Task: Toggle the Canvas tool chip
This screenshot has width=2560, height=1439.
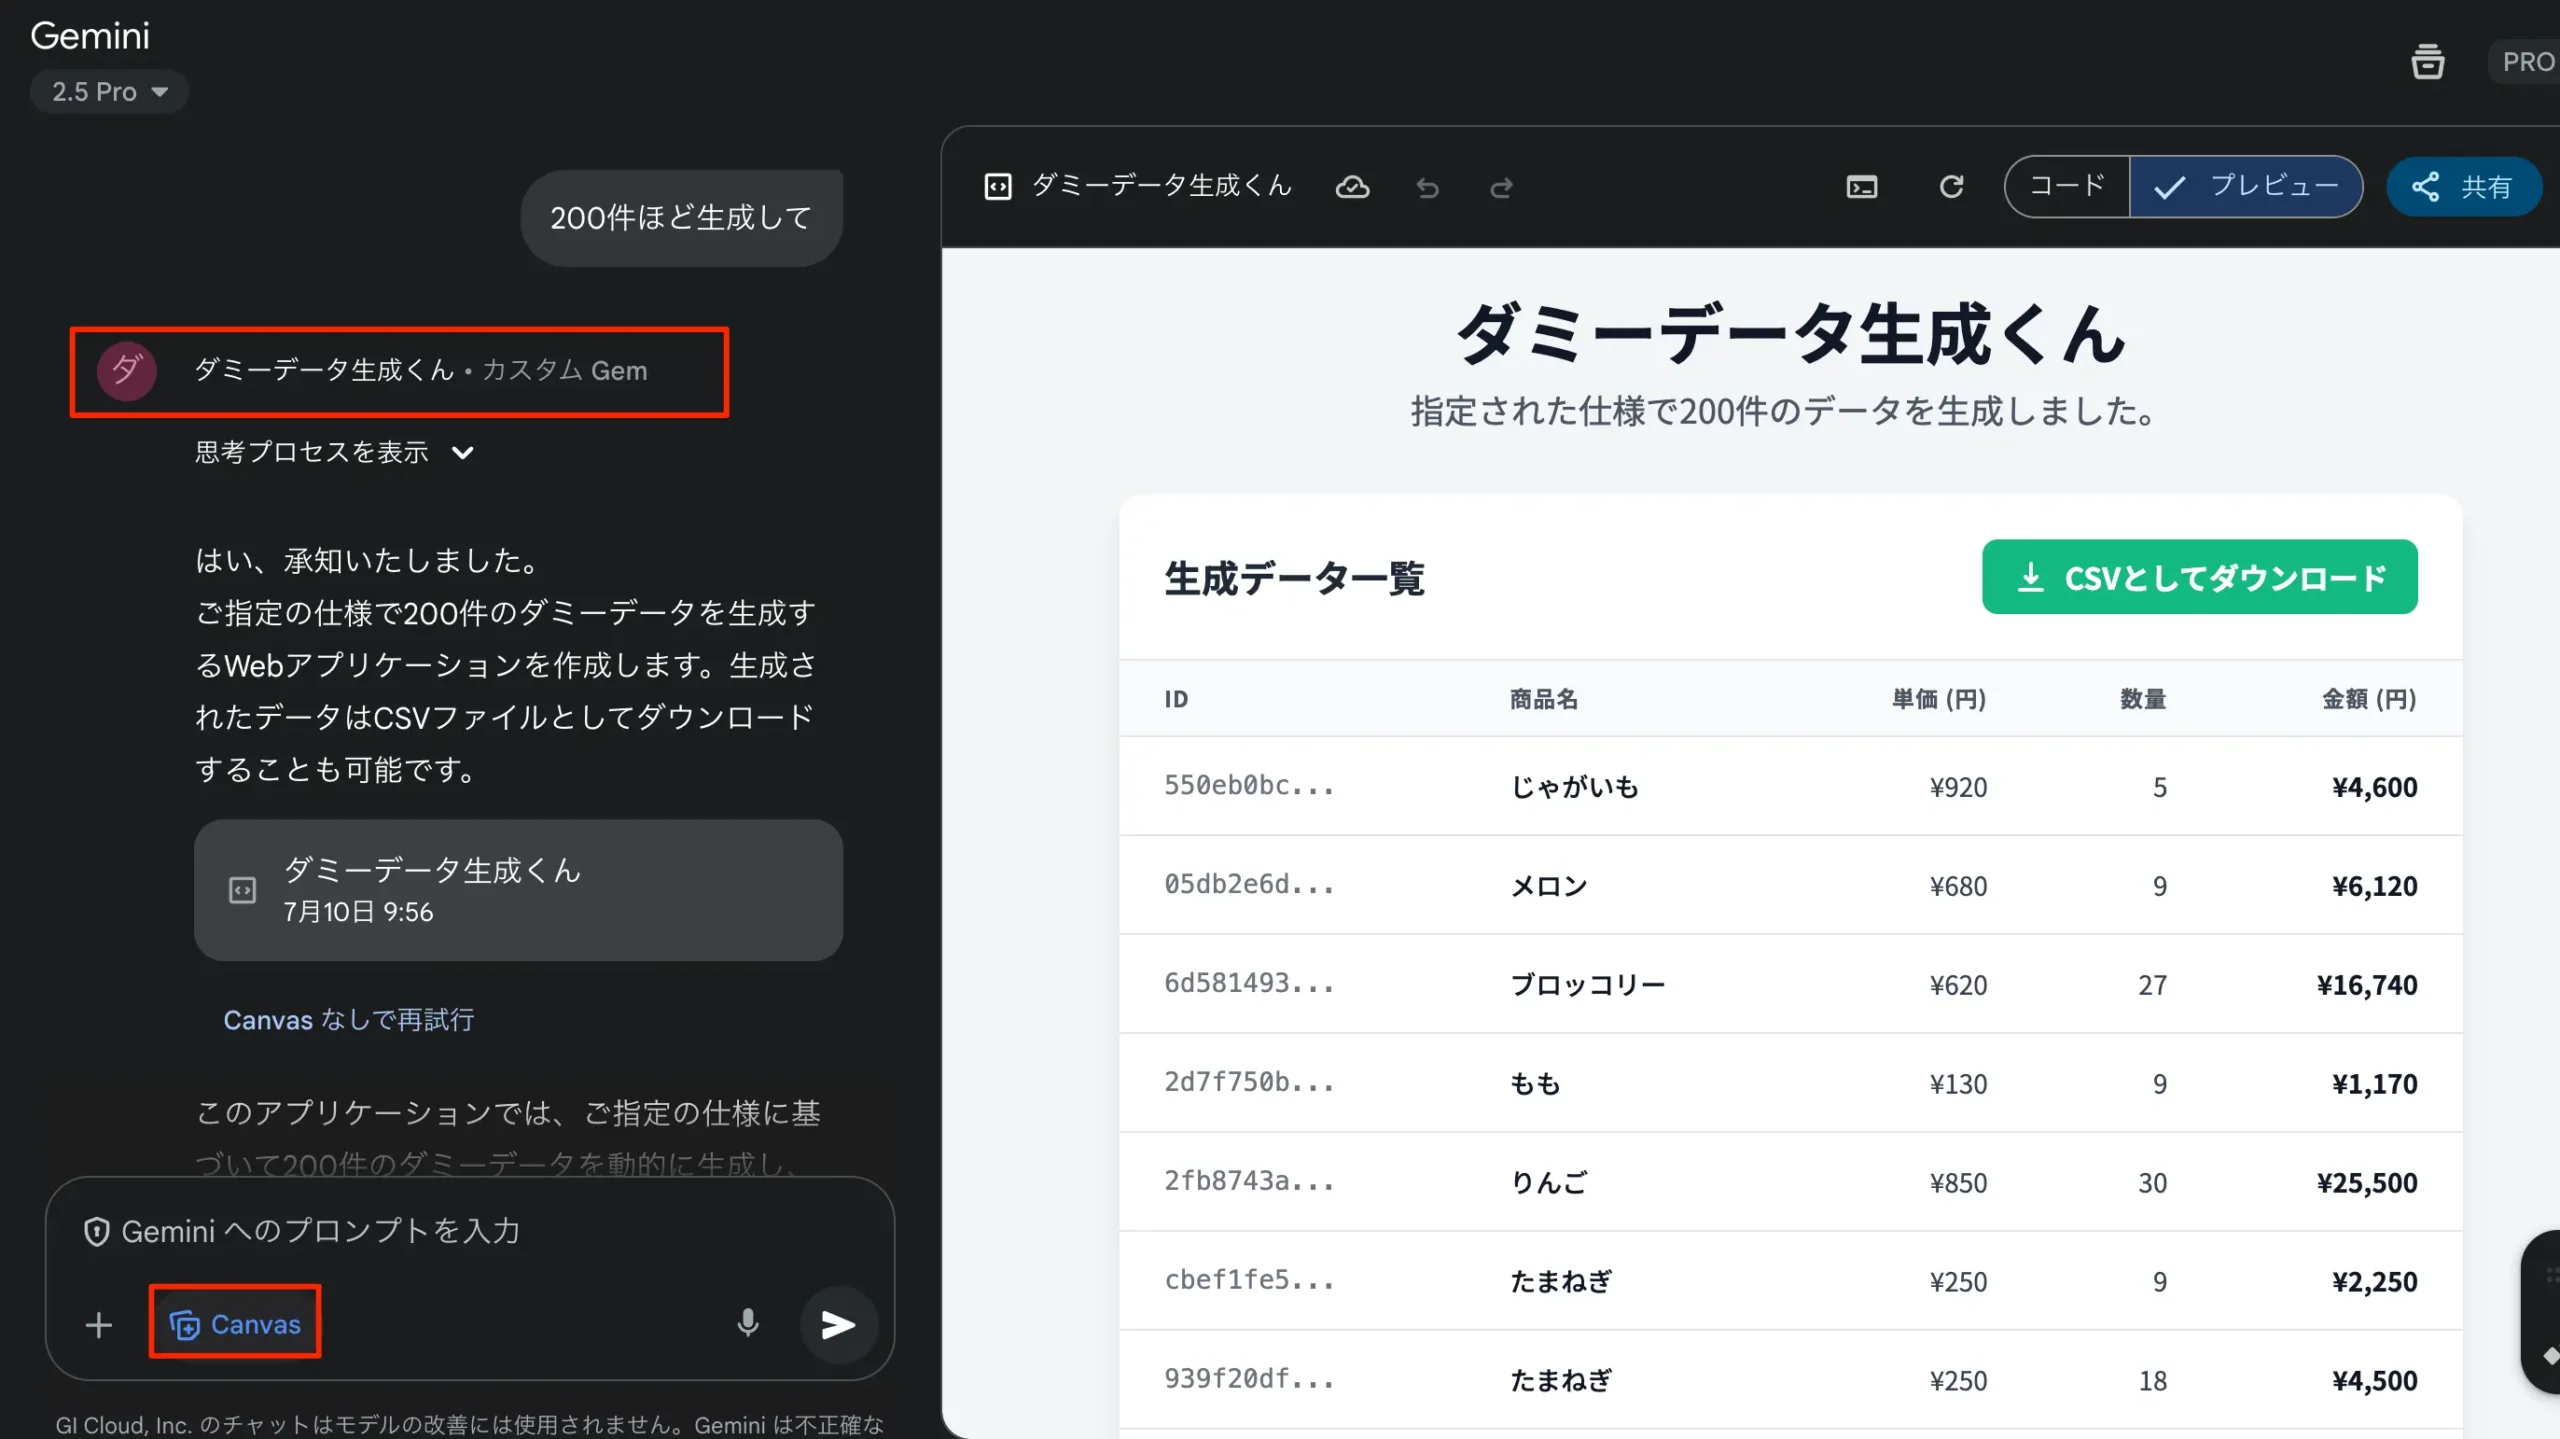Action: point(235,1324)
